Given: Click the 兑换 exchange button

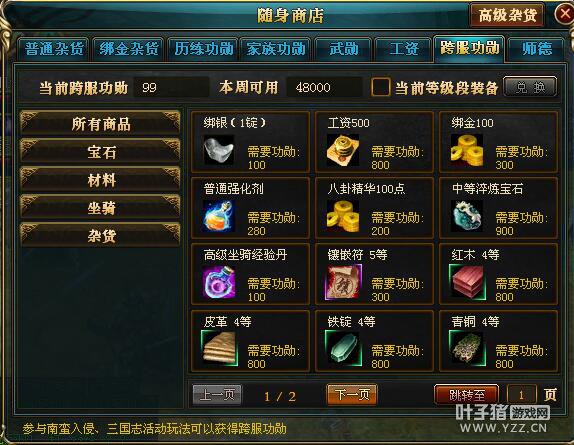Looking at the screenshot, I should coord(530,87).
